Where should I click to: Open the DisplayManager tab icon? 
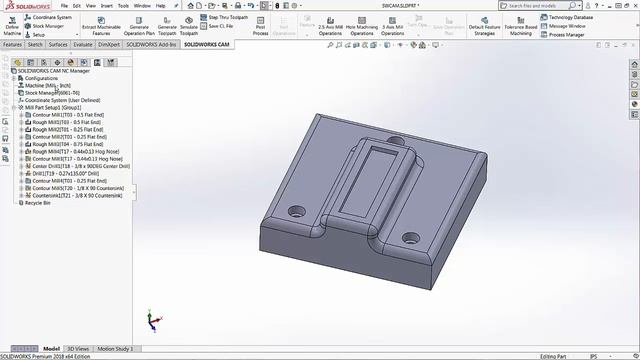[71, 62]
